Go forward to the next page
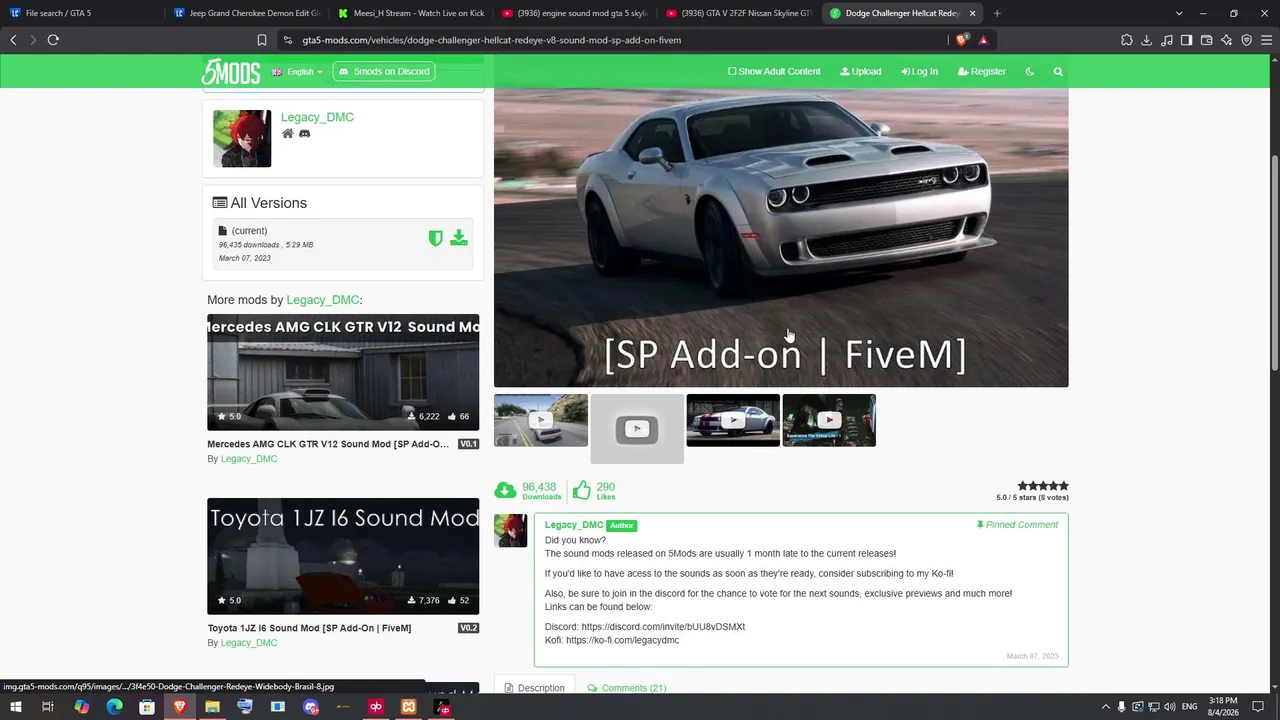 click(x=33, y=40)
